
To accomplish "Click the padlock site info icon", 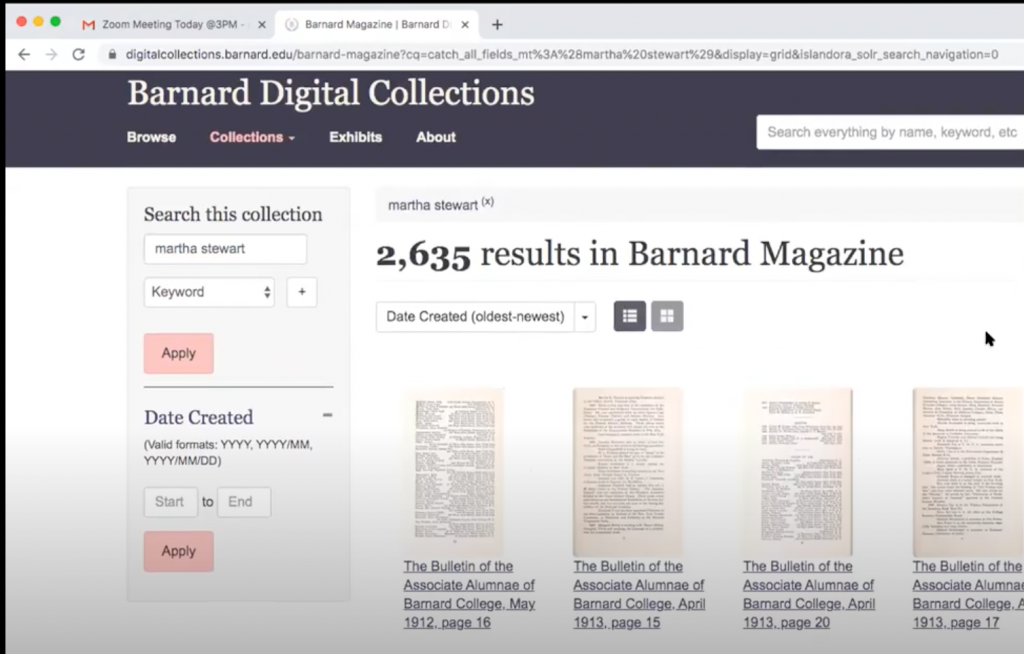I will [x=112, y=54].
